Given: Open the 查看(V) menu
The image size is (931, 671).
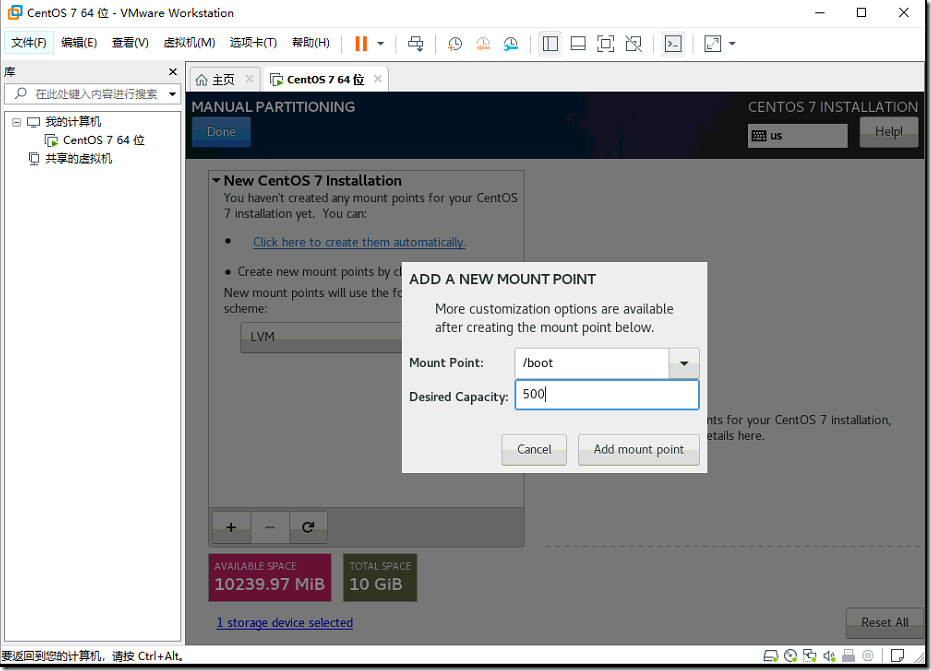Looking at the screenshot, I should [130, 43].
